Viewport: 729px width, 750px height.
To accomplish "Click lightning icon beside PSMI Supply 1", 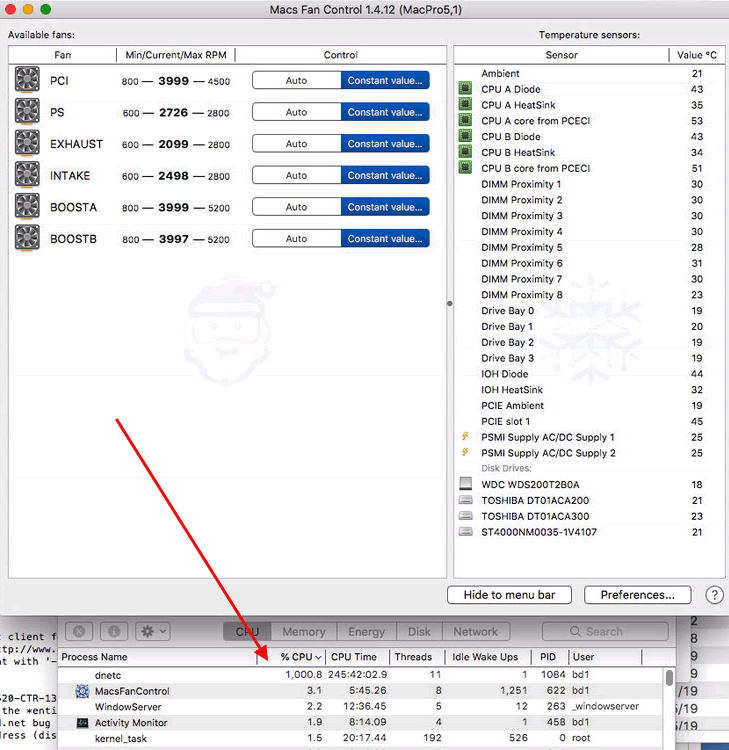I will tap(465, 436).
